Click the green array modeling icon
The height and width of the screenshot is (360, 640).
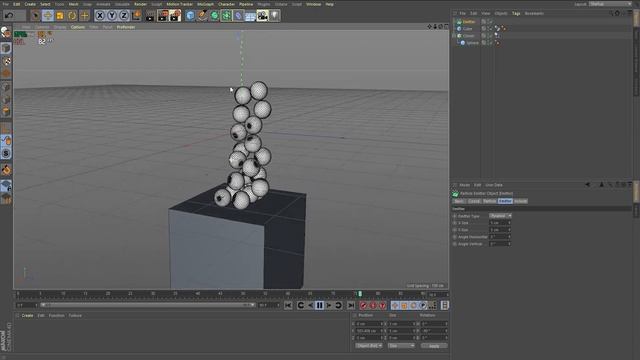226,16
